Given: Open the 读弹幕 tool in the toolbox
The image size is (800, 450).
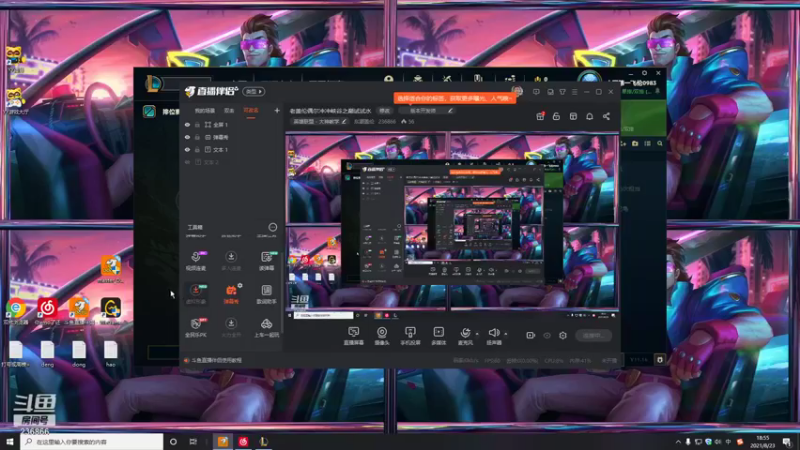Looking at the screenshot, I should click(267, 260).
